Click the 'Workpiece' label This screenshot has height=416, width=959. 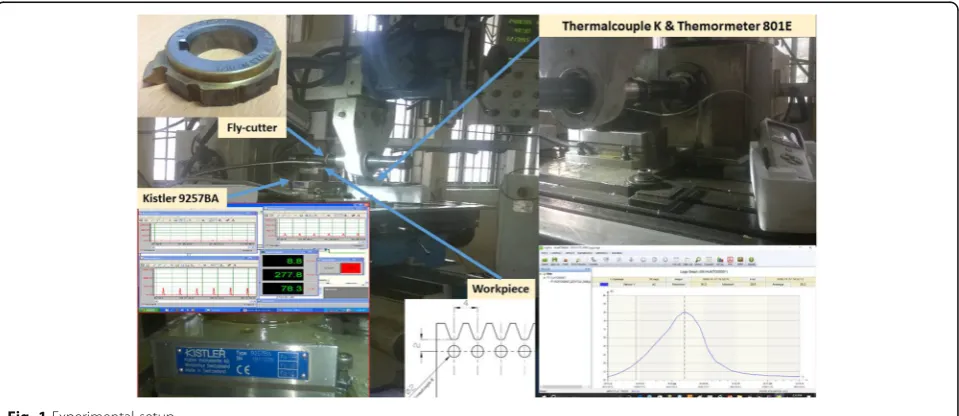point(502,288)
